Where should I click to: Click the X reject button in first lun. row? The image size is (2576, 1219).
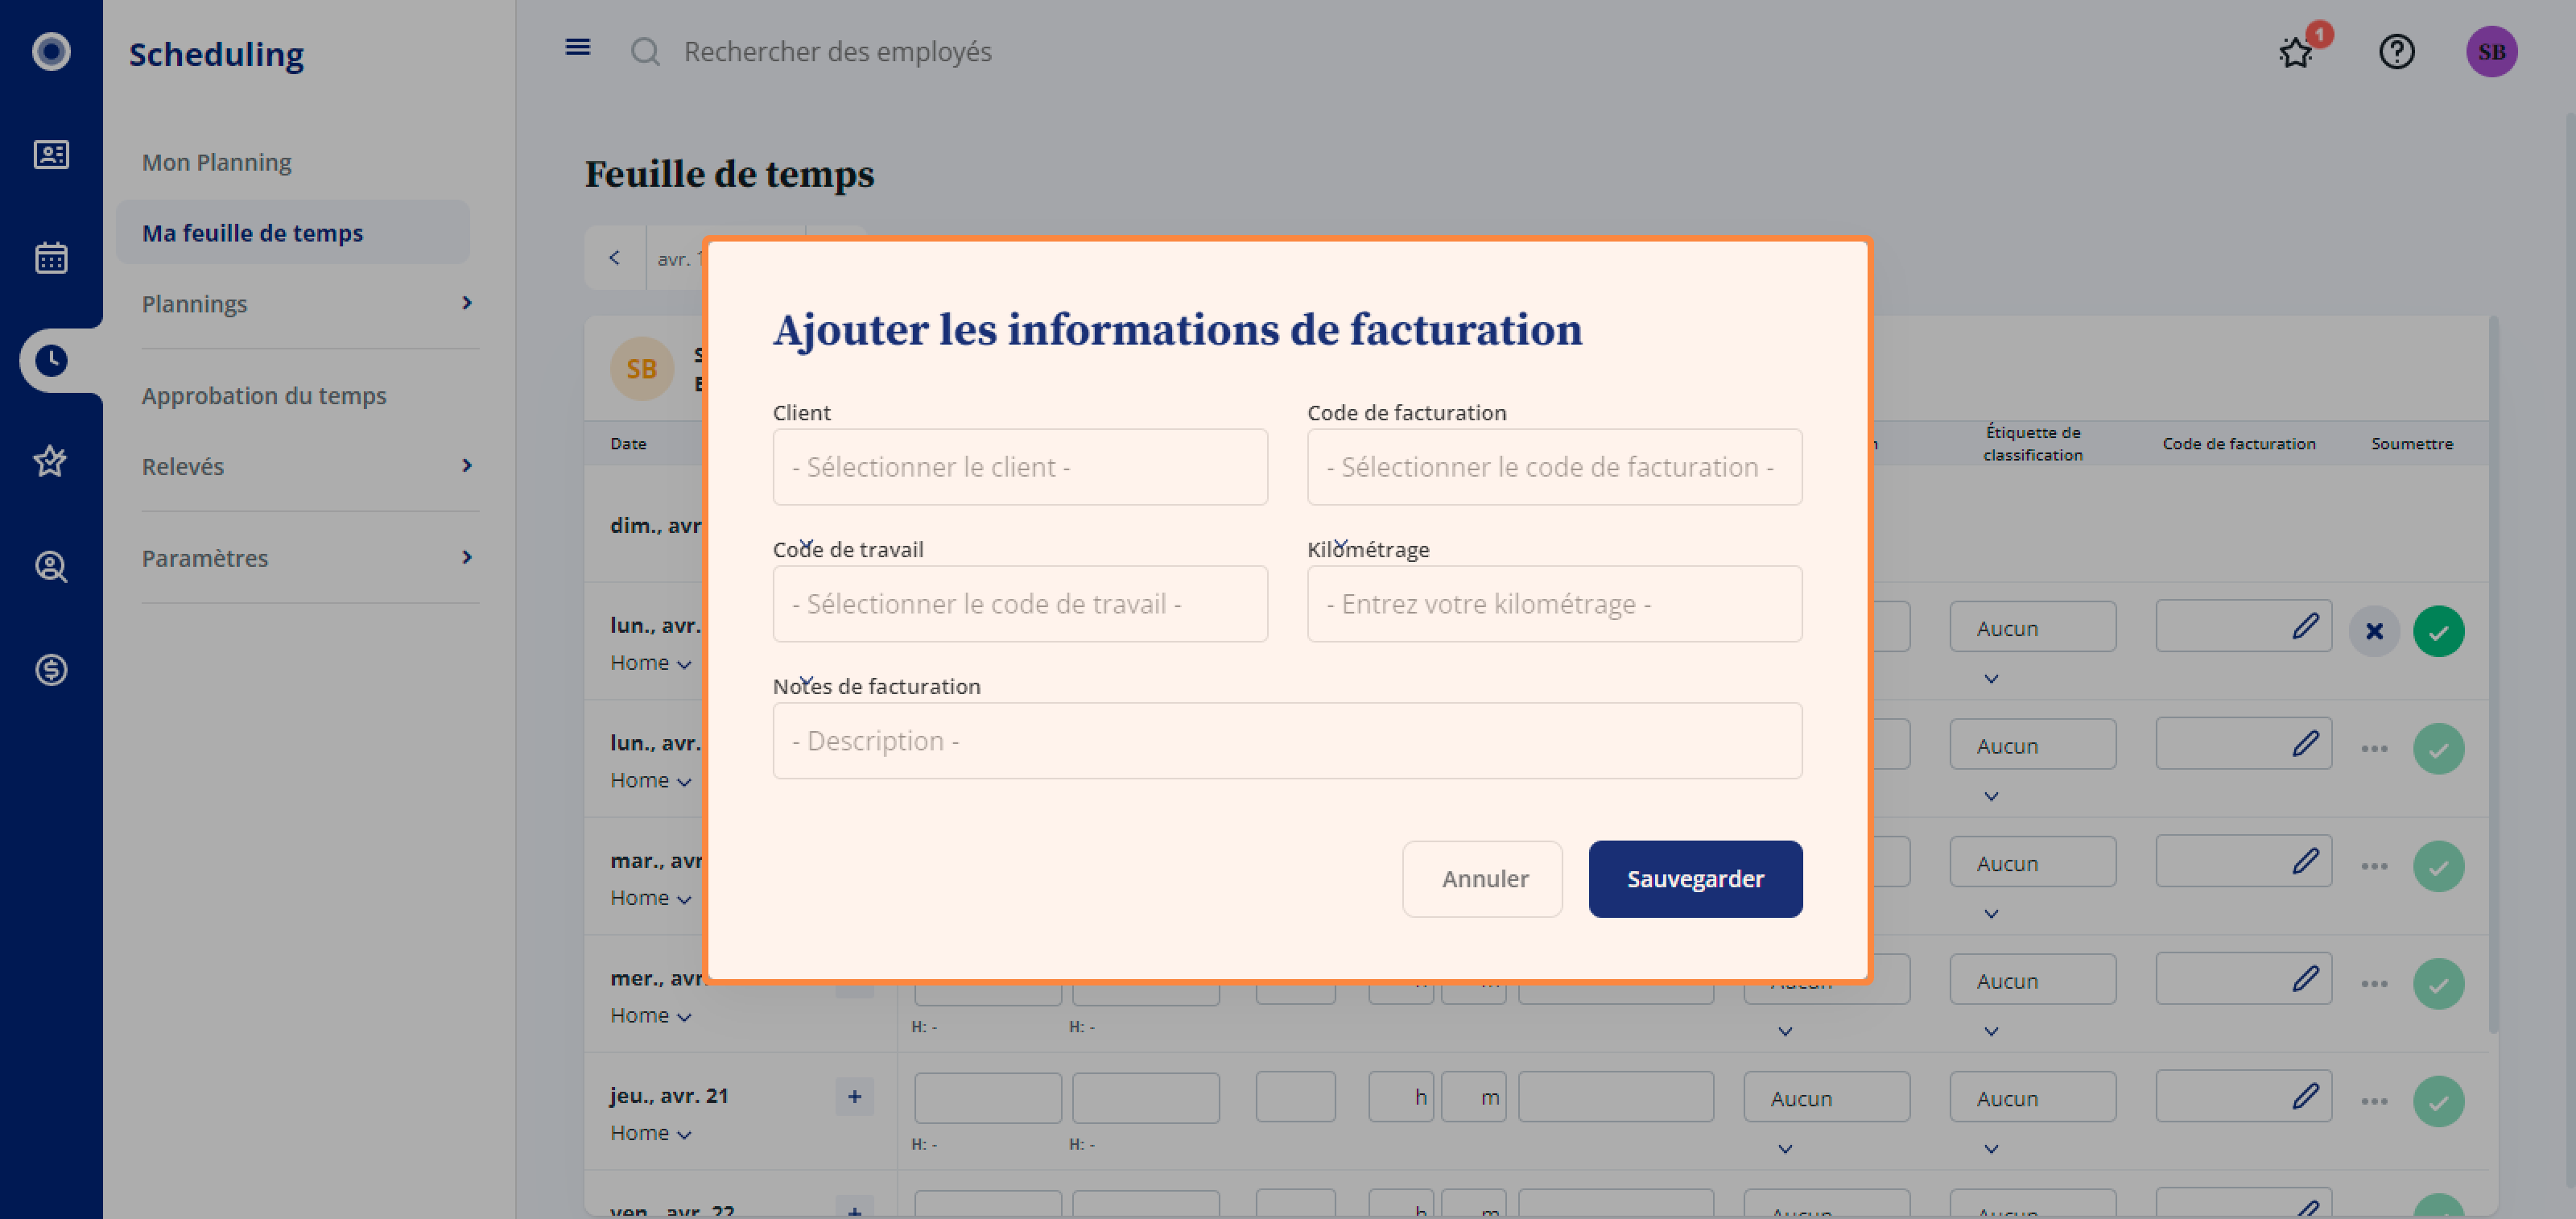[x=2374, y=631]
